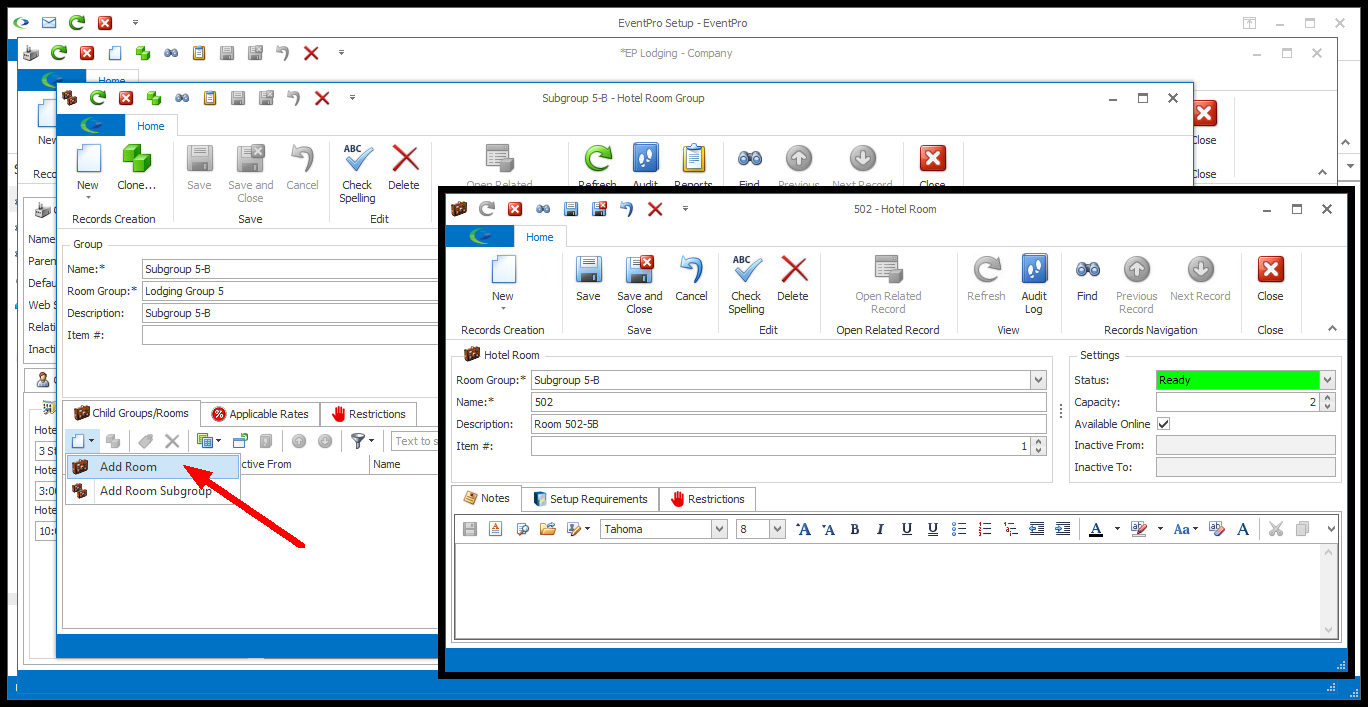Increase Capacity value with up spinner
Screen dimensions: 1368x707
click(x=1327, y=397)
